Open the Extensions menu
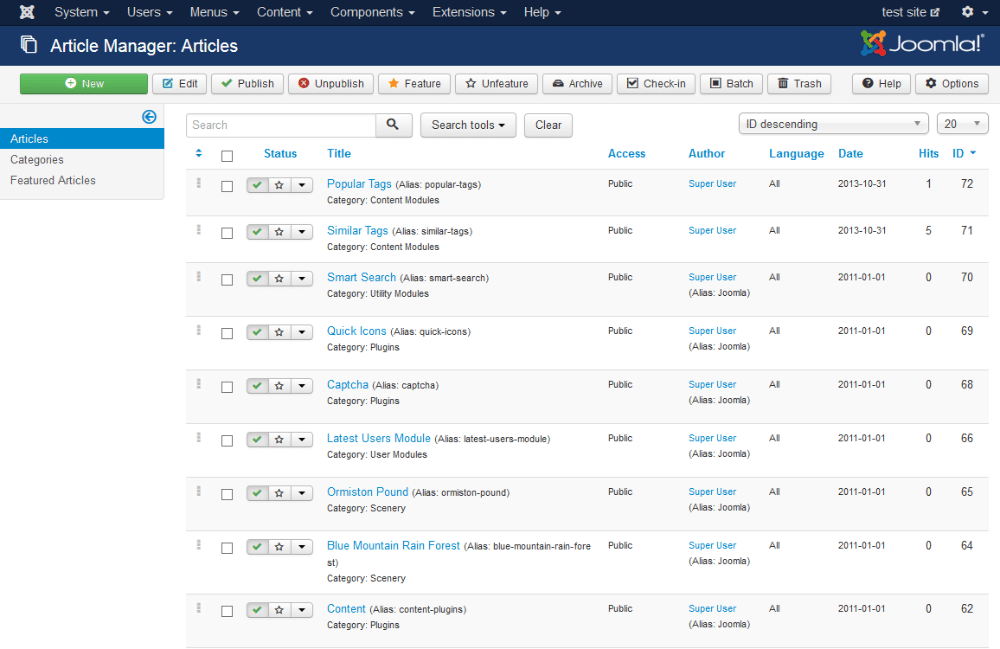 click(x=469, y=12)
